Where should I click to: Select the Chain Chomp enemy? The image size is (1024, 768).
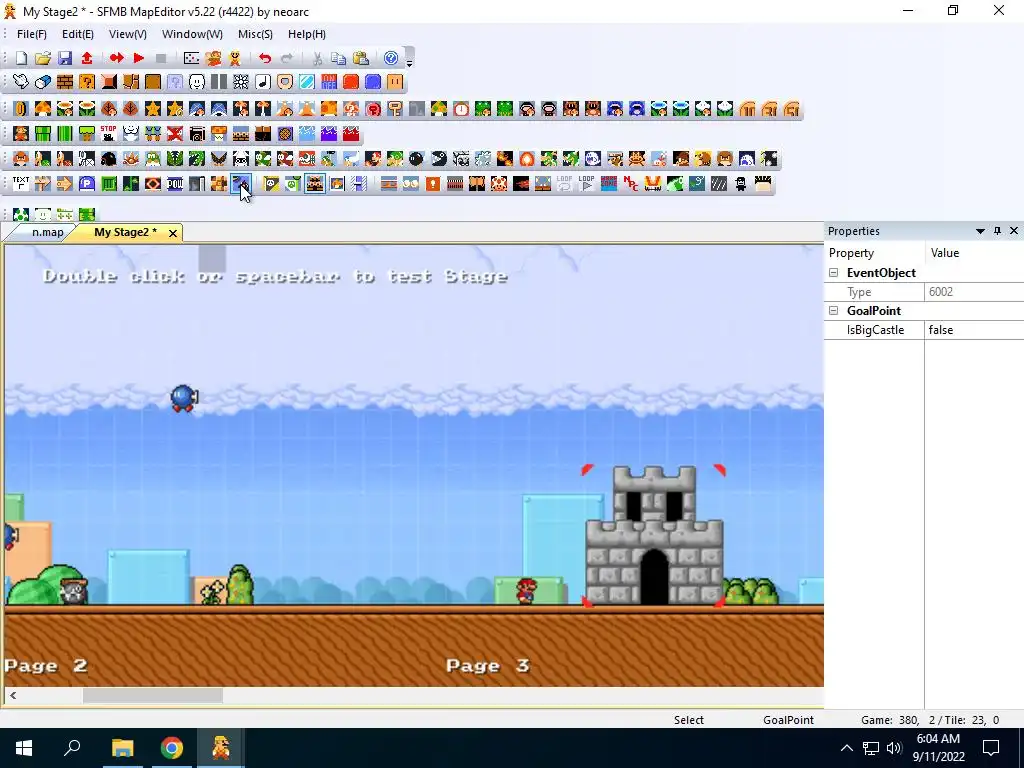click(x=439, y=159)
